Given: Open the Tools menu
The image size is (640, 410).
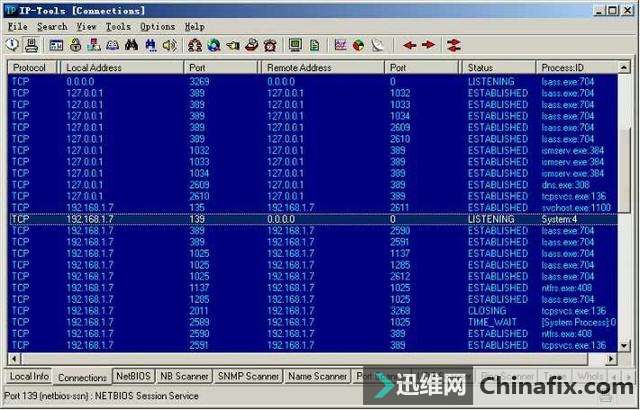Looking at the screenshot, I should (x=118, y=26).
